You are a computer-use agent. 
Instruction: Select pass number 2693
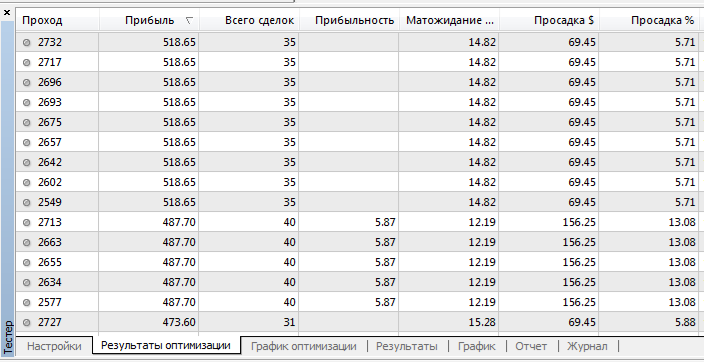[x=50, y=102]
